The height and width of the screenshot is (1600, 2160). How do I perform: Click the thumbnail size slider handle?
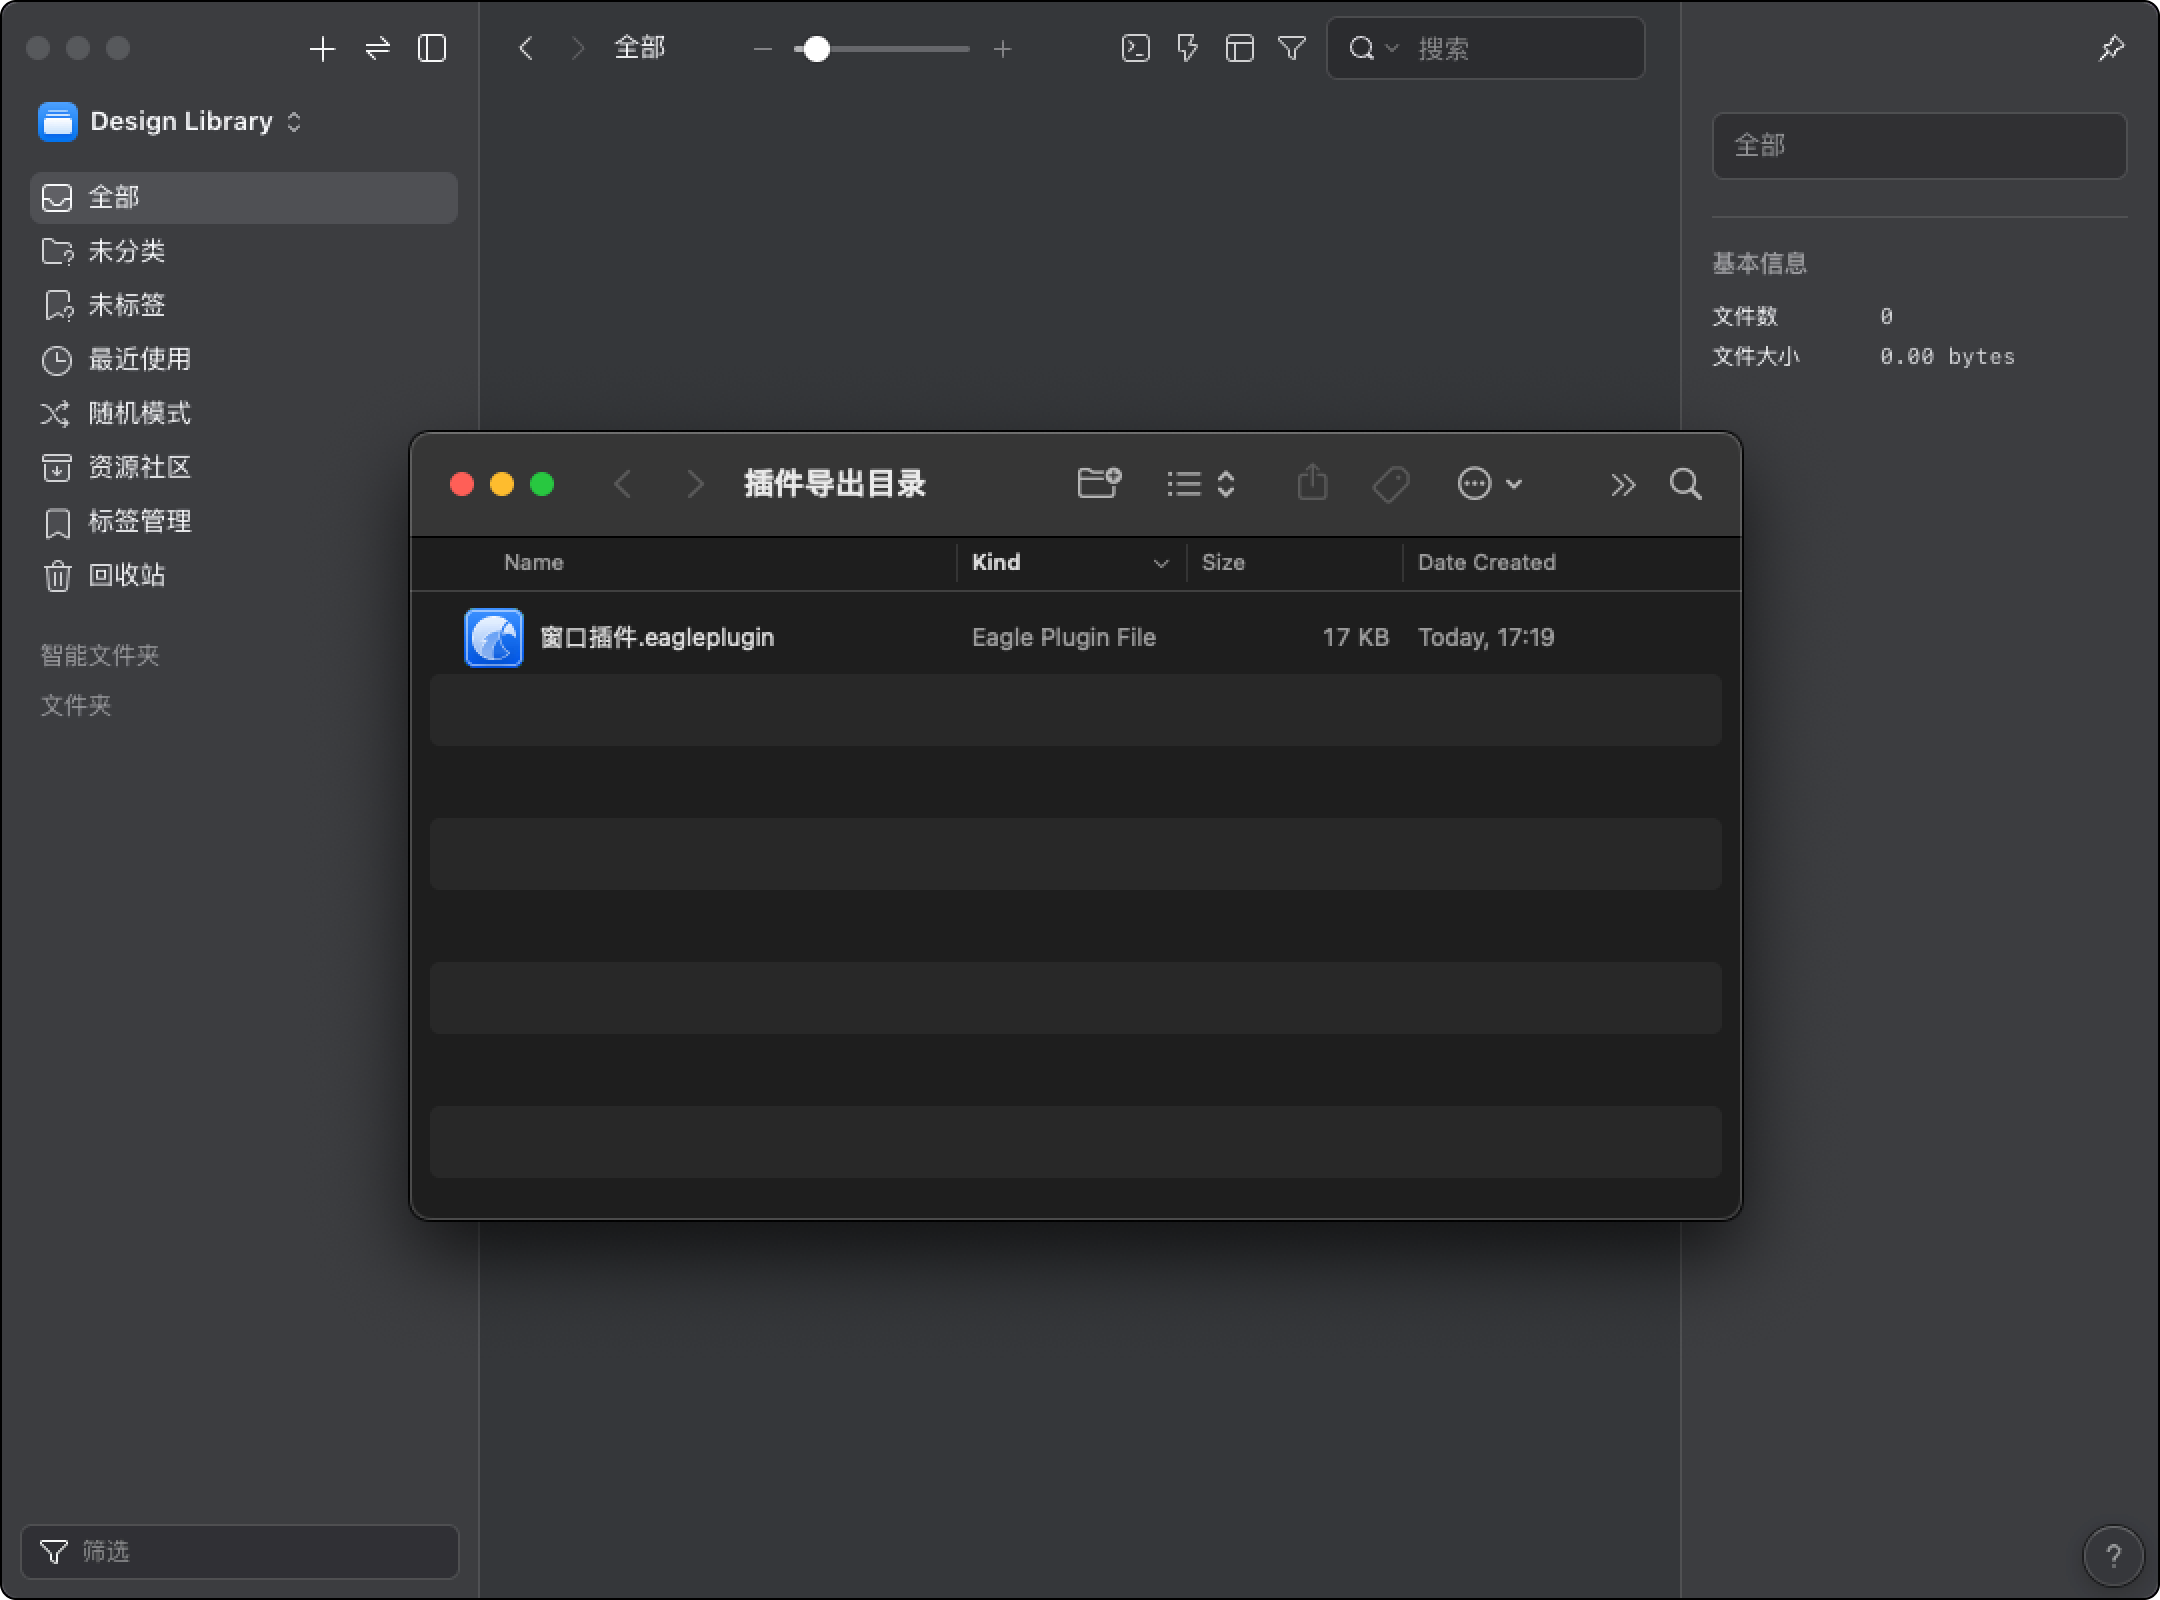pyautogui.click(x=817, y=49)
